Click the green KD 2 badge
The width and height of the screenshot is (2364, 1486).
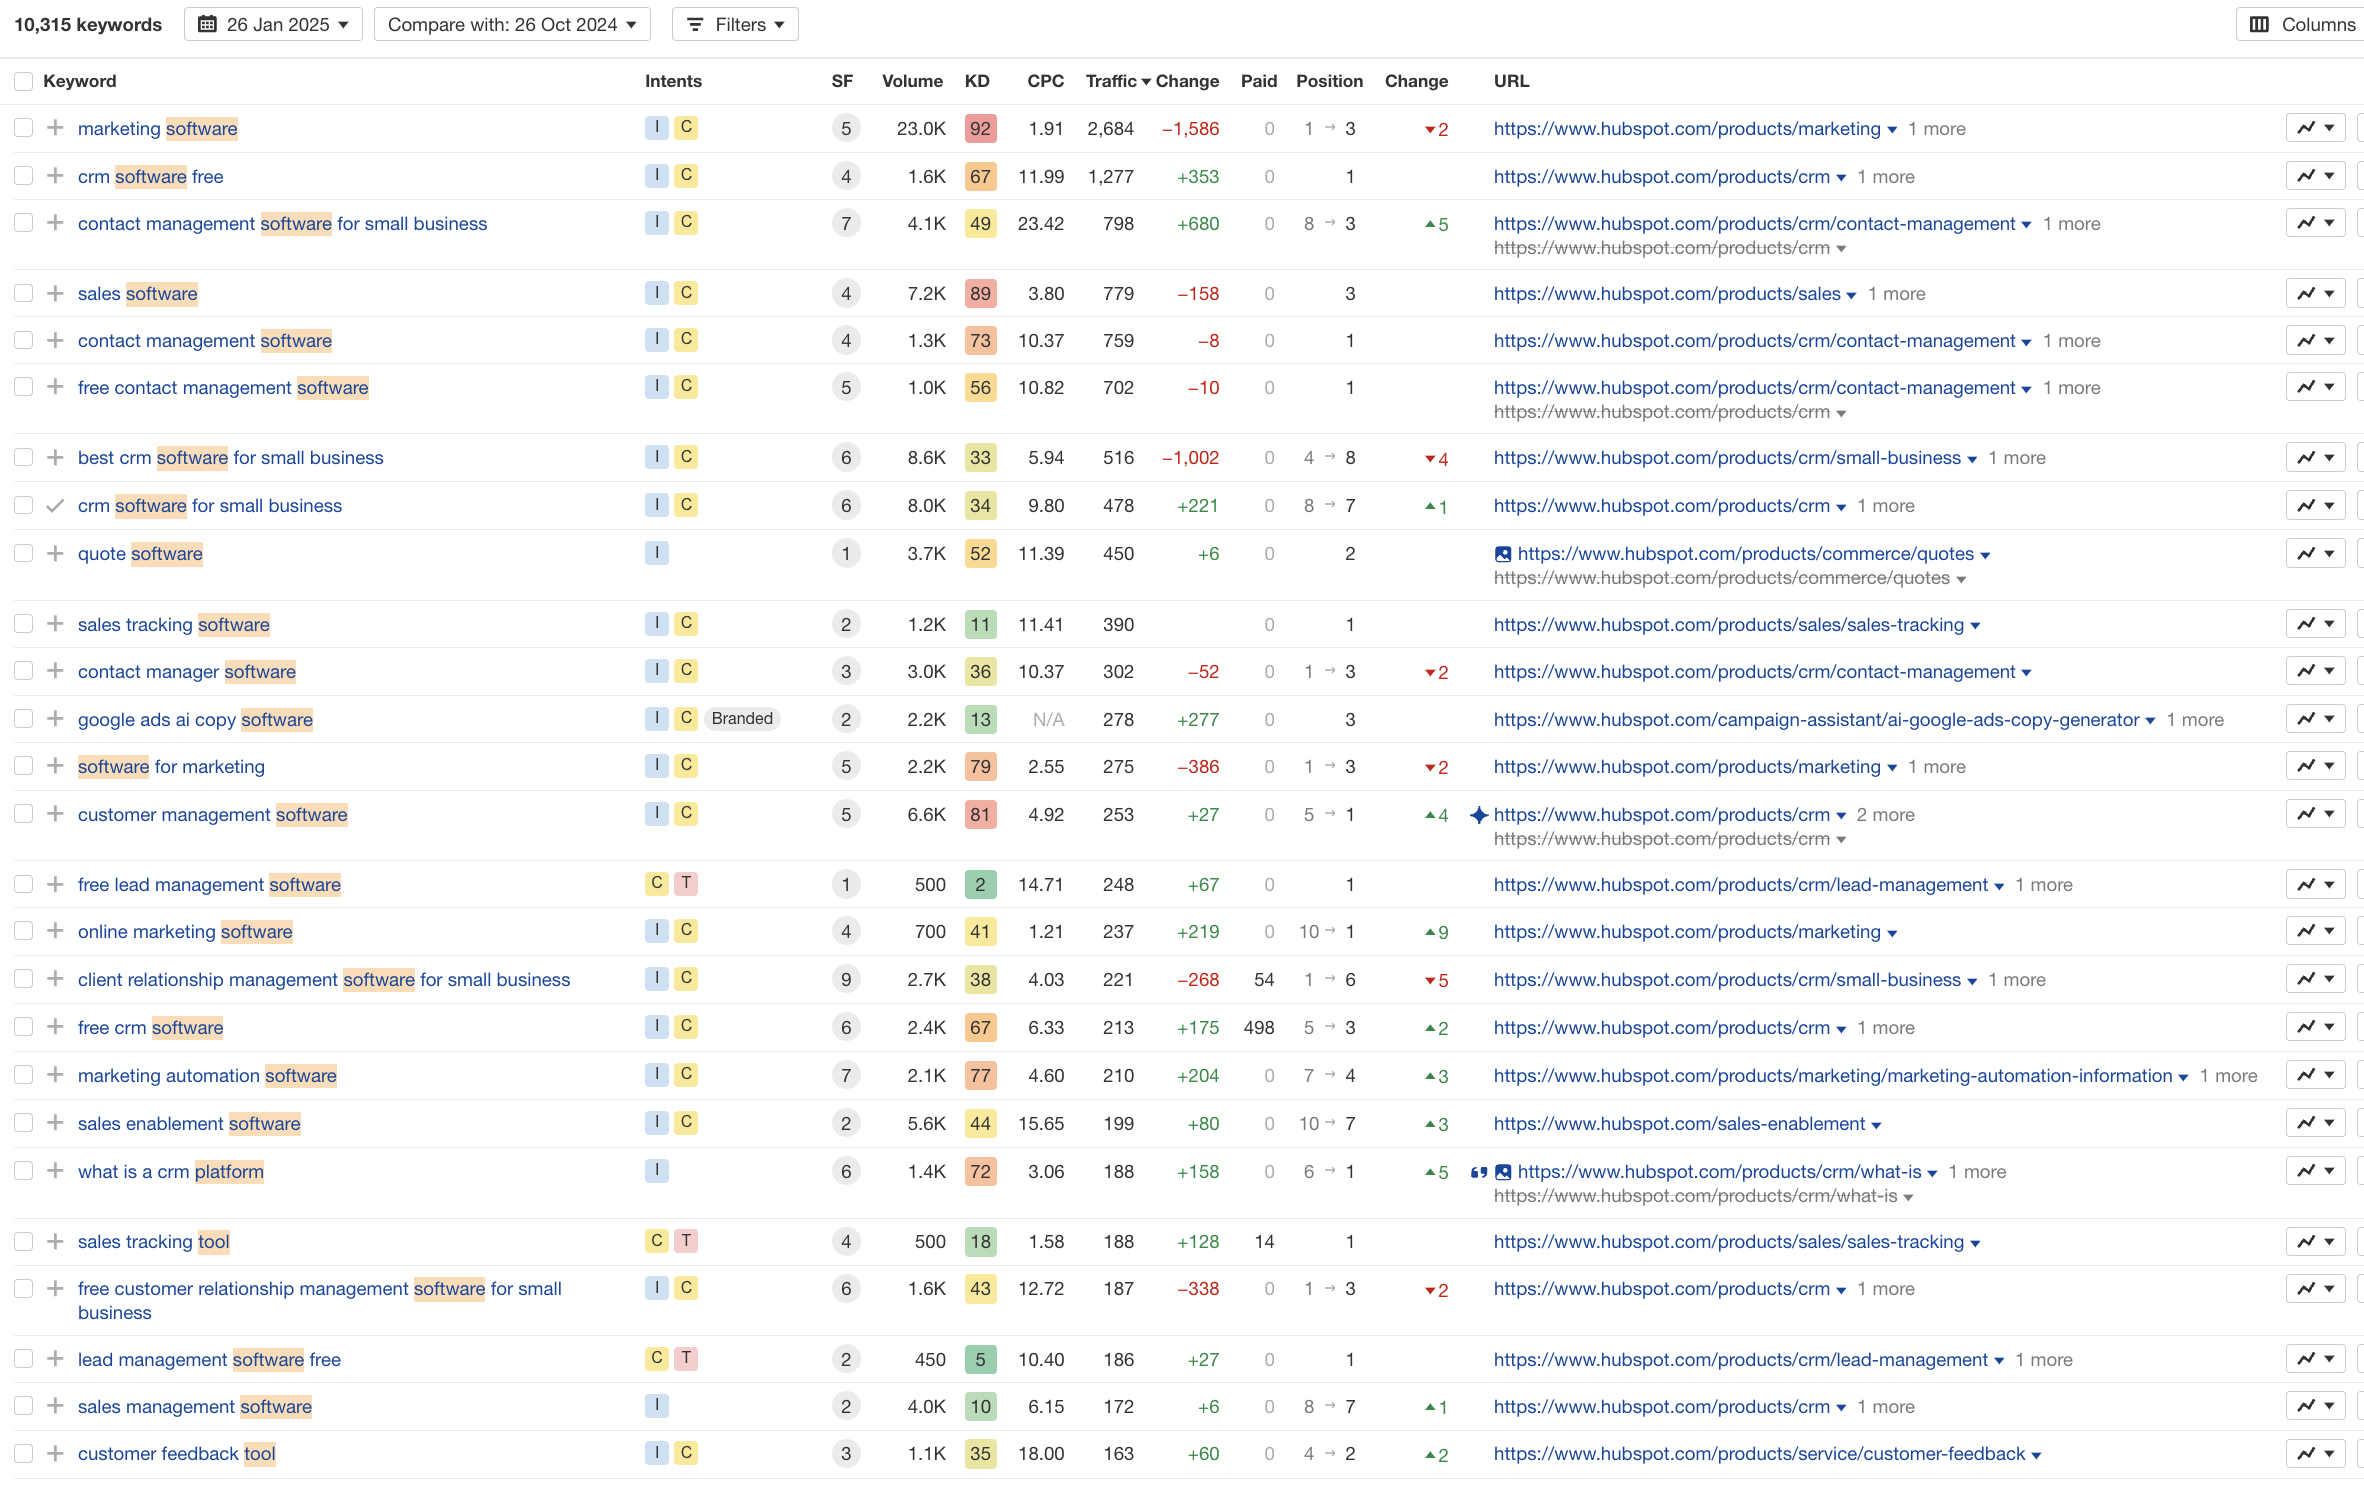pyautogui.click(x=980, y=884)
